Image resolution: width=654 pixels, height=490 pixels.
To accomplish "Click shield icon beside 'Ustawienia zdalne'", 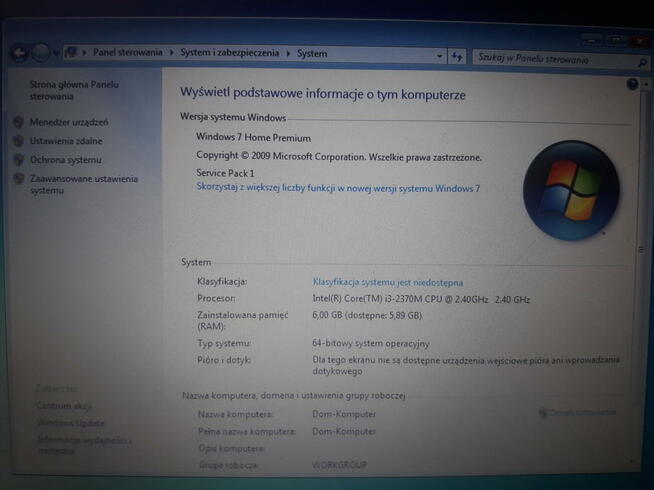I will click(x=18, y=141).
